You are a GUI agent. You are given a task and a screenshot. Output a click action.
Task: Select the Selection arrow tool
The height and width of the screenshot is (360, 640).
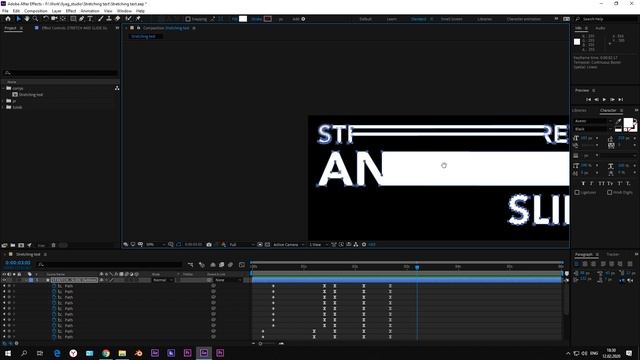point(18,19)
